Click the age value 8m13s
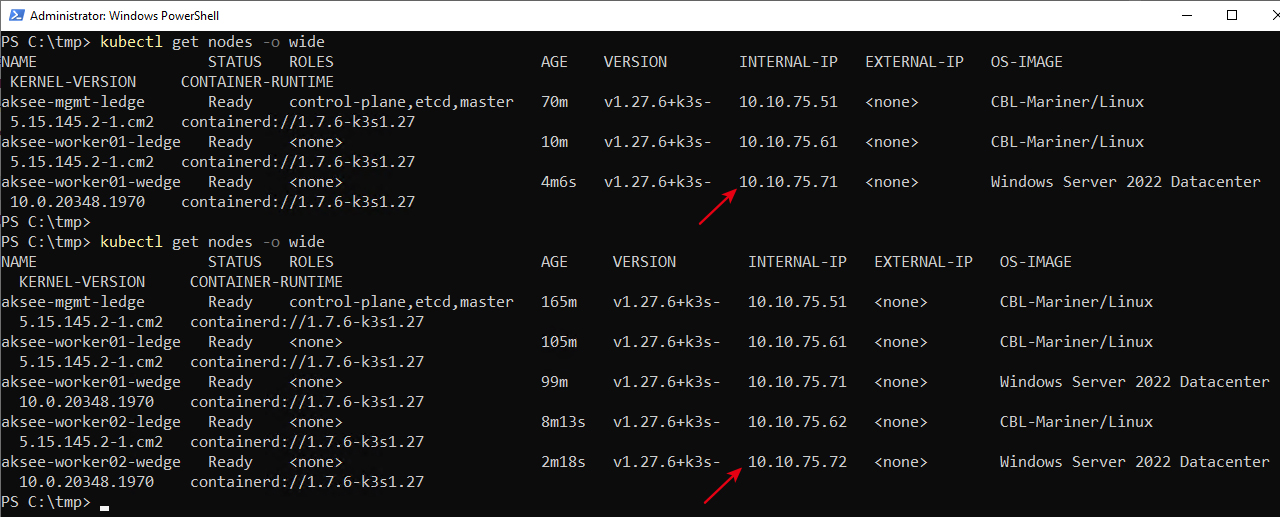Screen dimensions: 1280x517 (563, 422)
